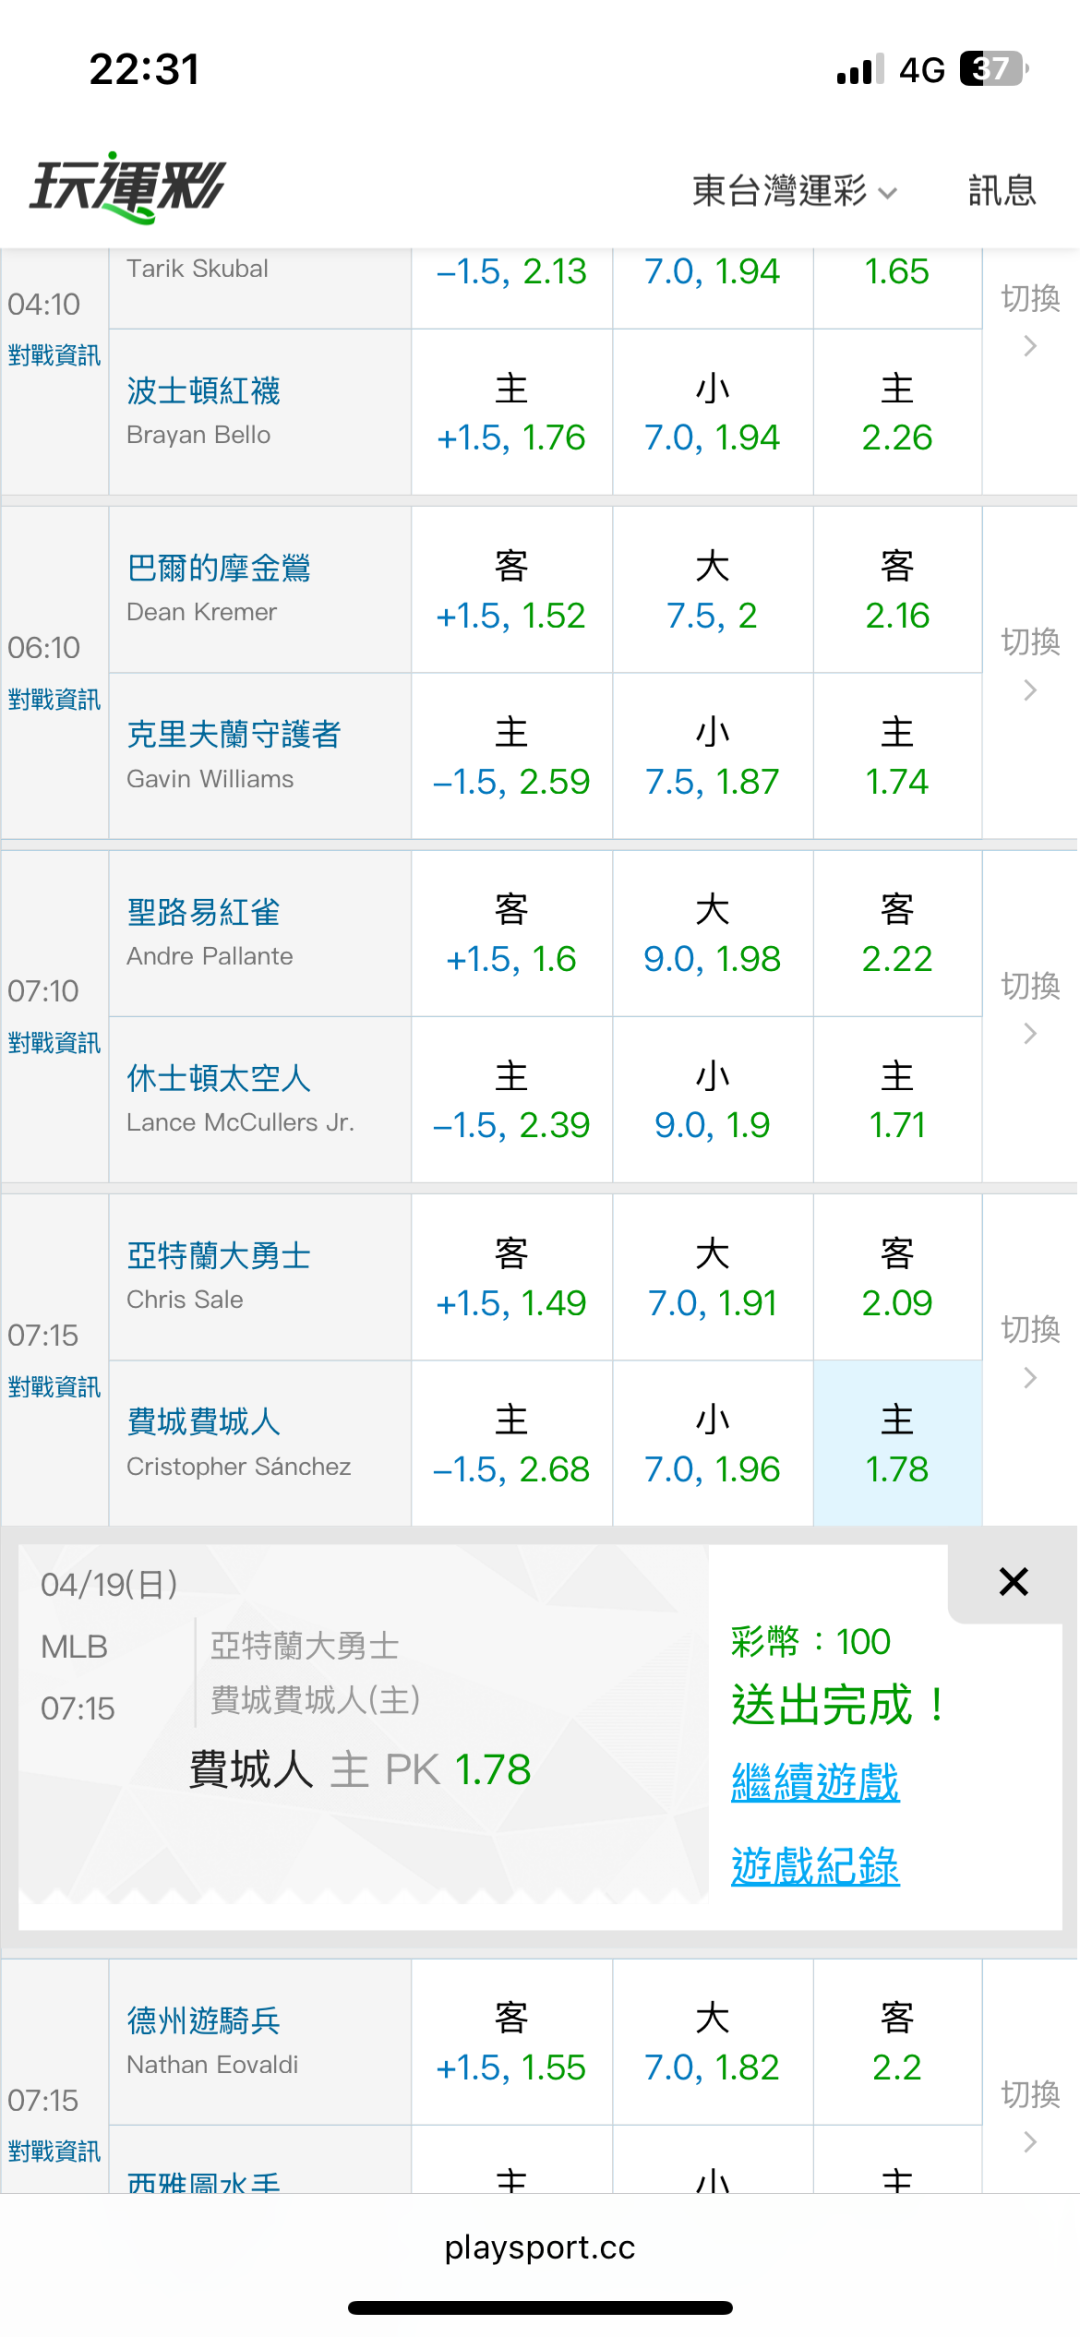Pick Guardians spread -1.5, 2.59
The image size is (1080, 2337).
pos(511,757)
